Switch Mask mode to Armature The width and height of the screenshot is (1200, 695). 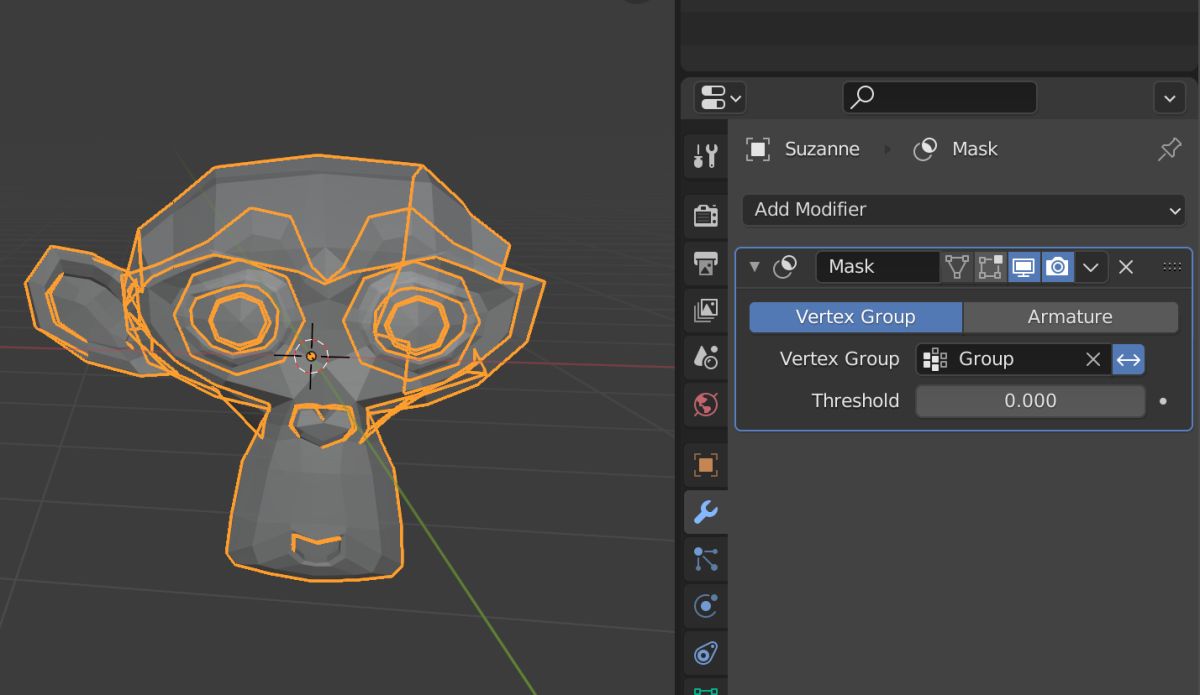pyautogui.click(x=1069, y=317)
